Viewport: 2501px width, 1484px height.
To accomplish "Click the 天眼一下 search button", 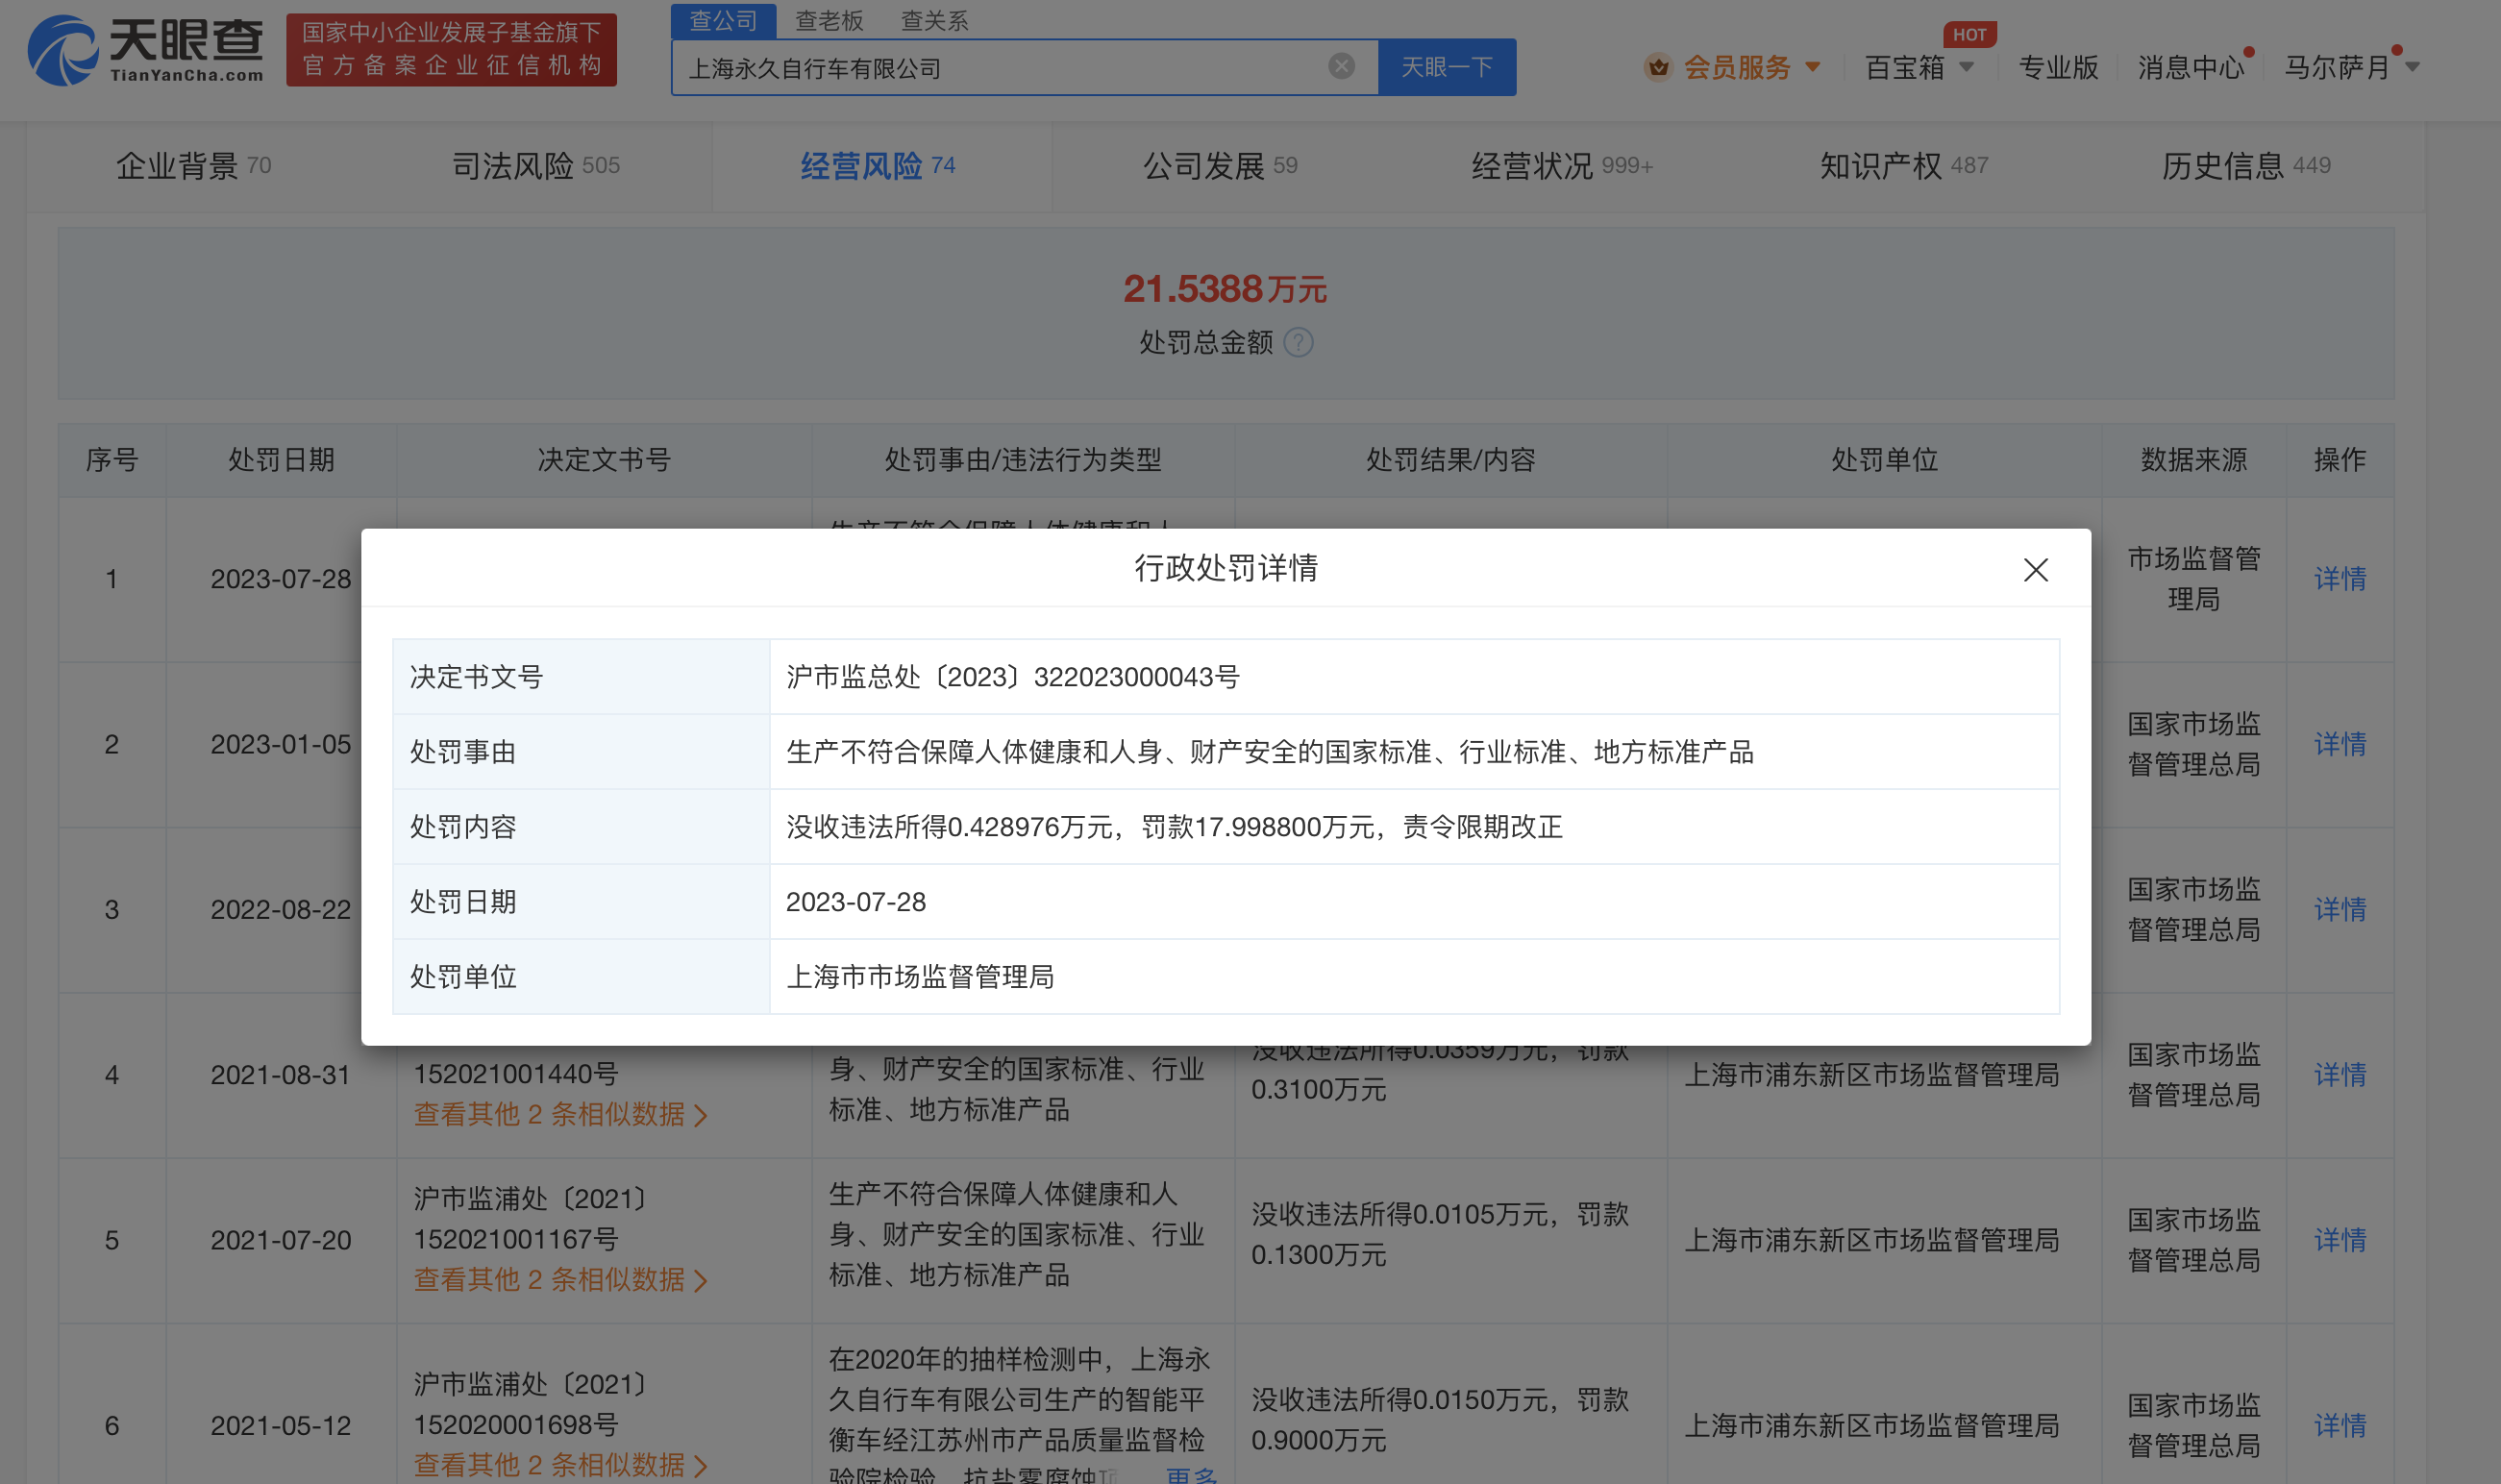I will [1446, 67].
